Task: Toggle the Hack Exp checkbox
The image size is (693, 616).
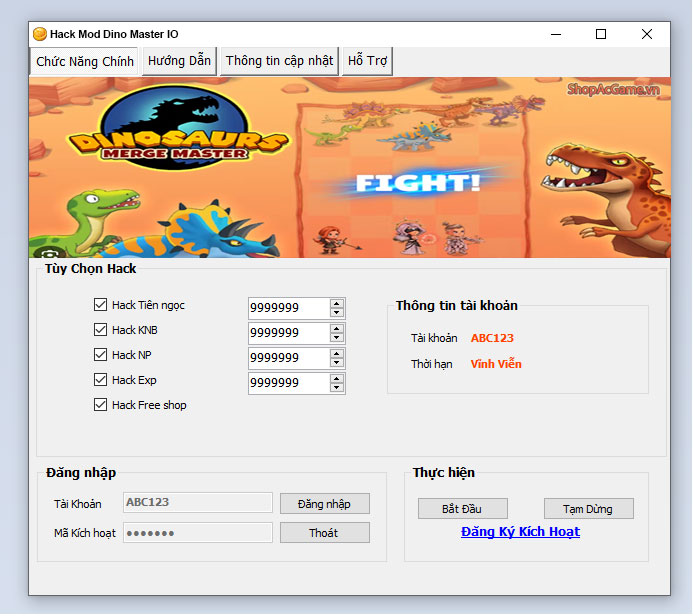Action: pyautogui.click(x=100, y=380)
